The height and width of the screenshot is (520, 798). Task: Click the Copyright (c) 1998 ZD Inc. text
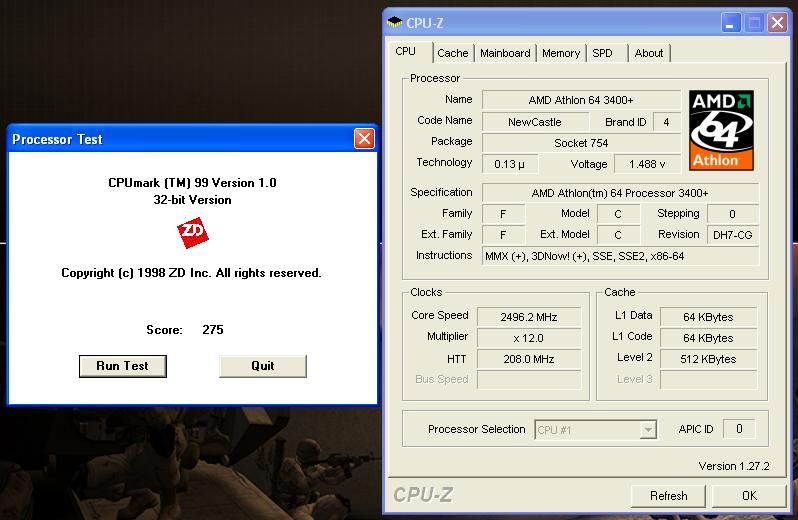pyautogui.click(x=191, y=273)
